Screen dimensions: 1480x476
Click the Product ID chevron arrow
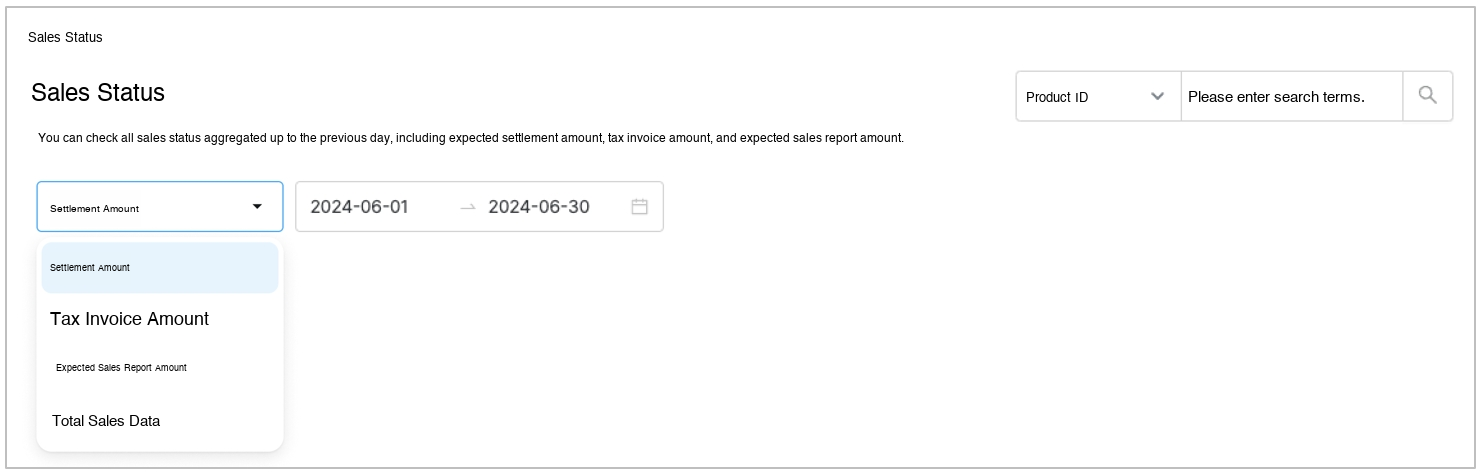[1157, 97]
